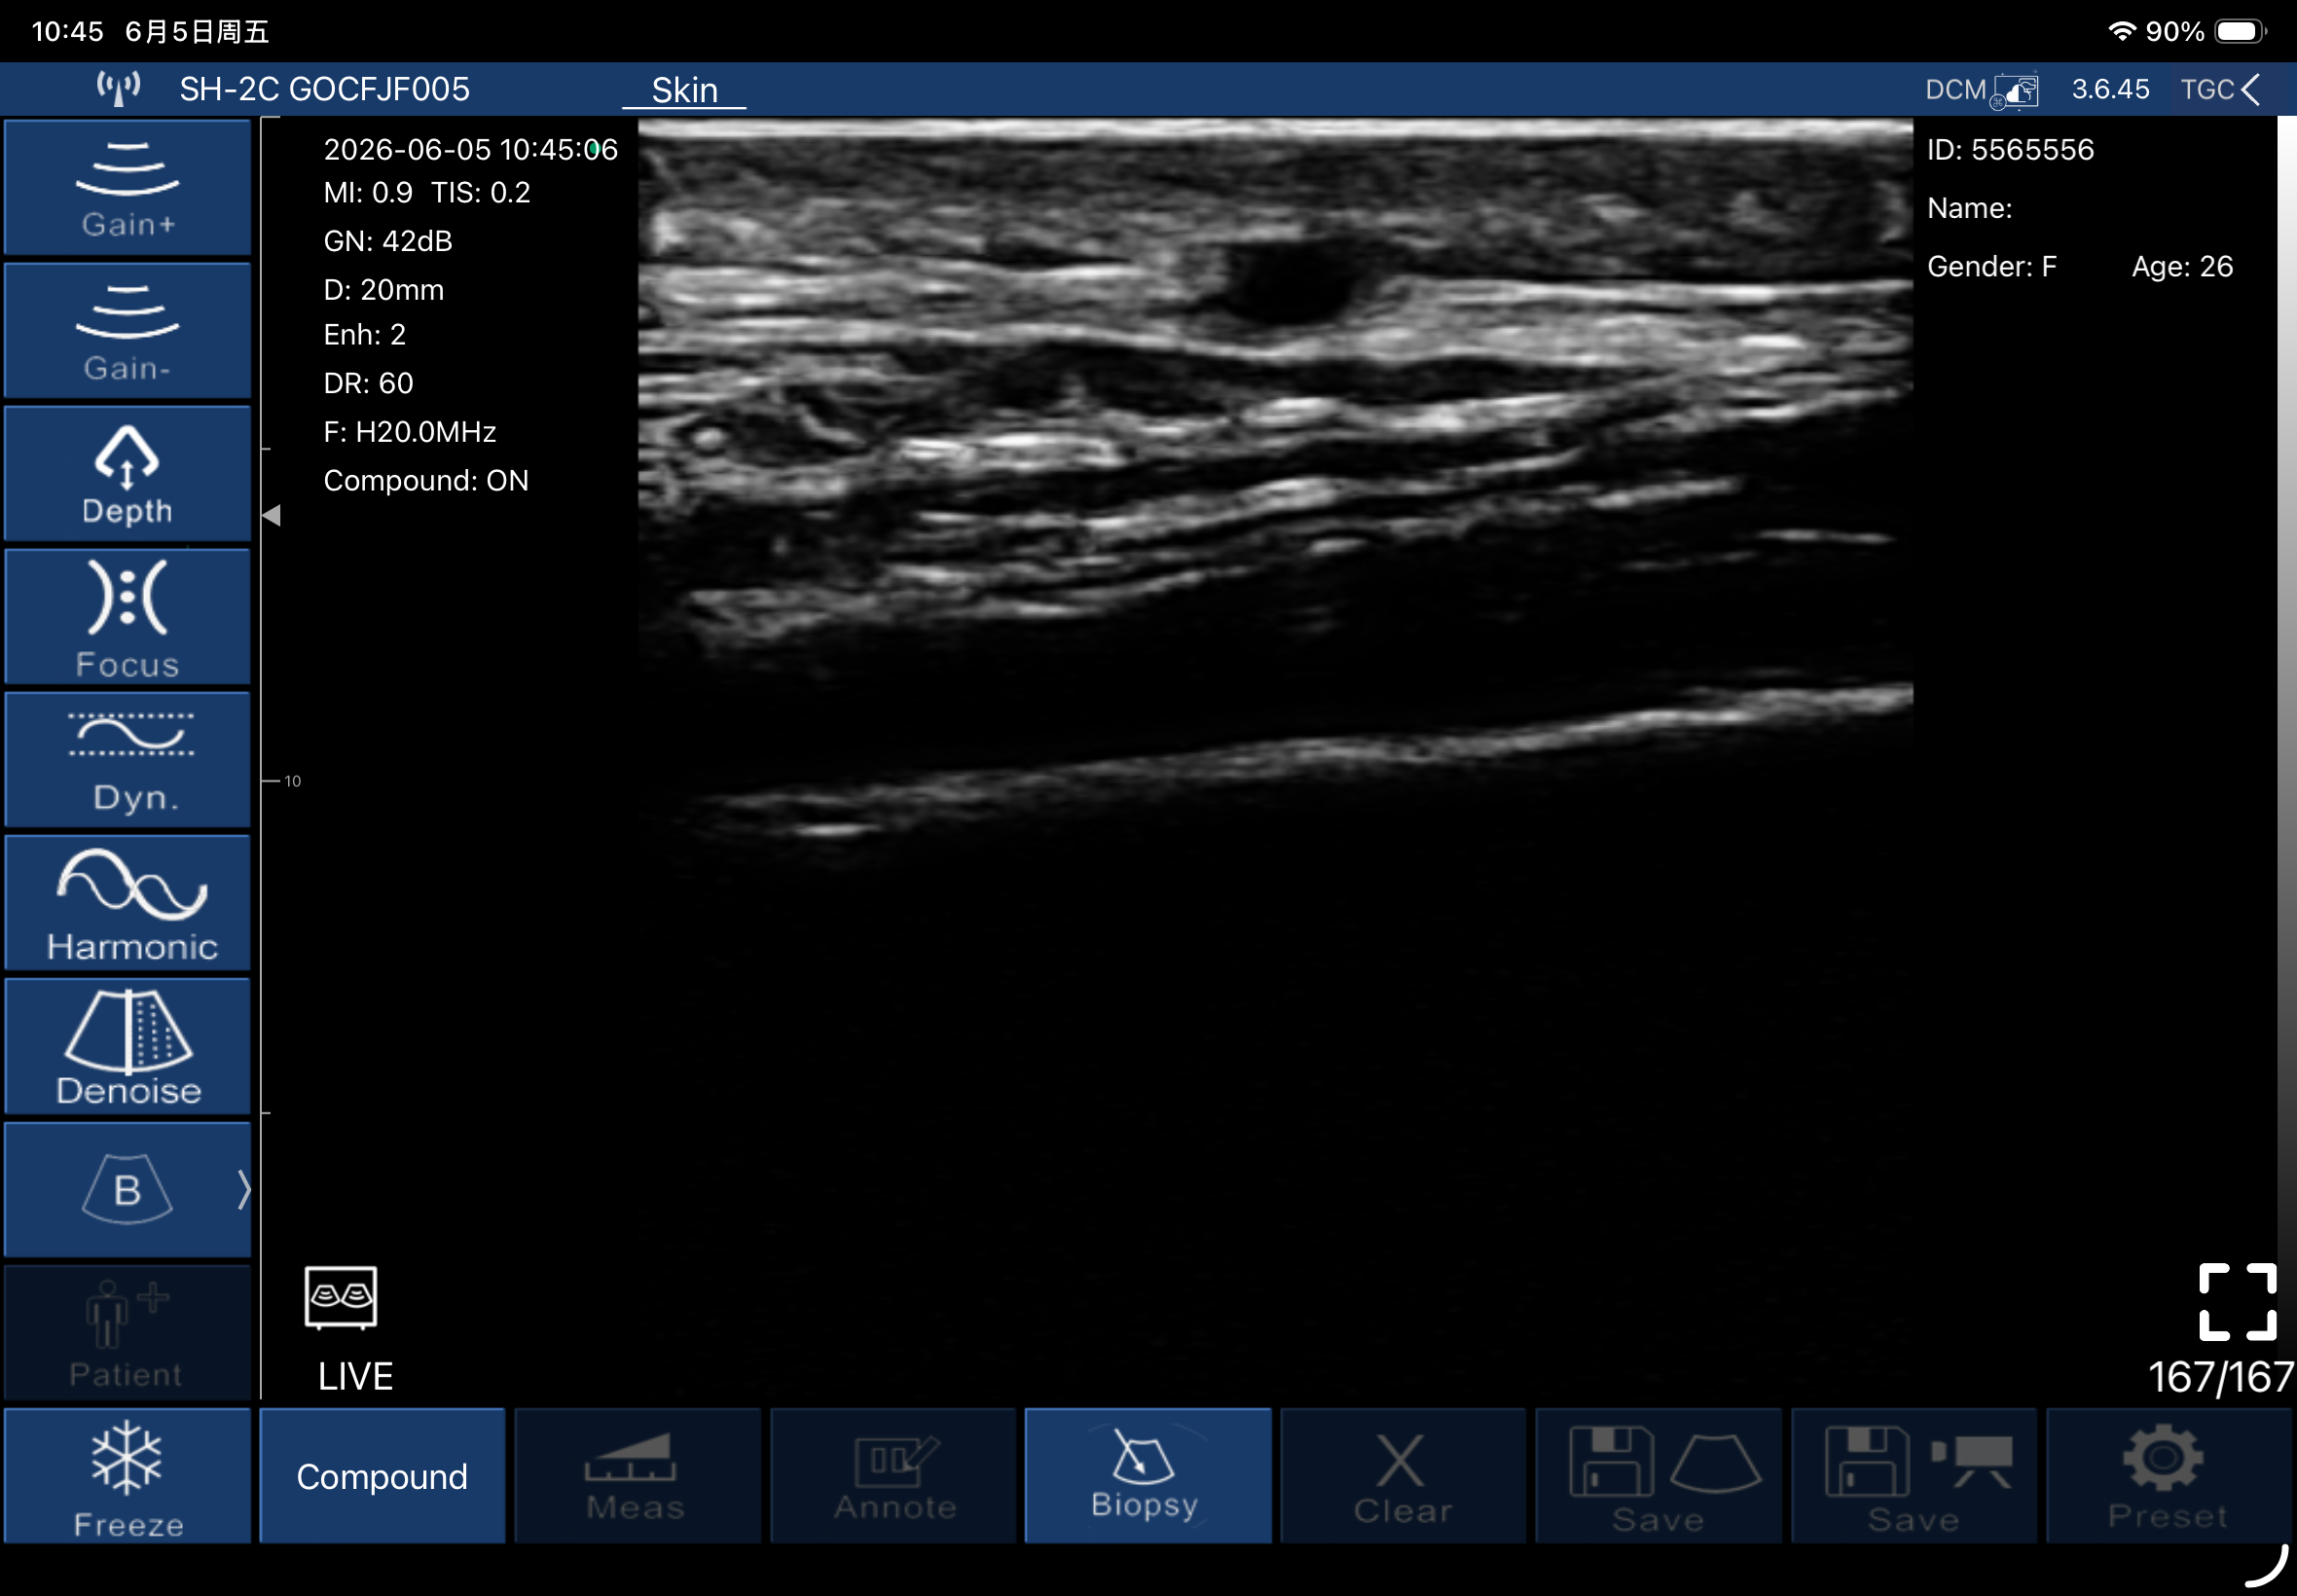Toggle the Compound imaging button
Image resolution: width=2297 pixels, height=1596 pixels.
tap(382, 1476)
